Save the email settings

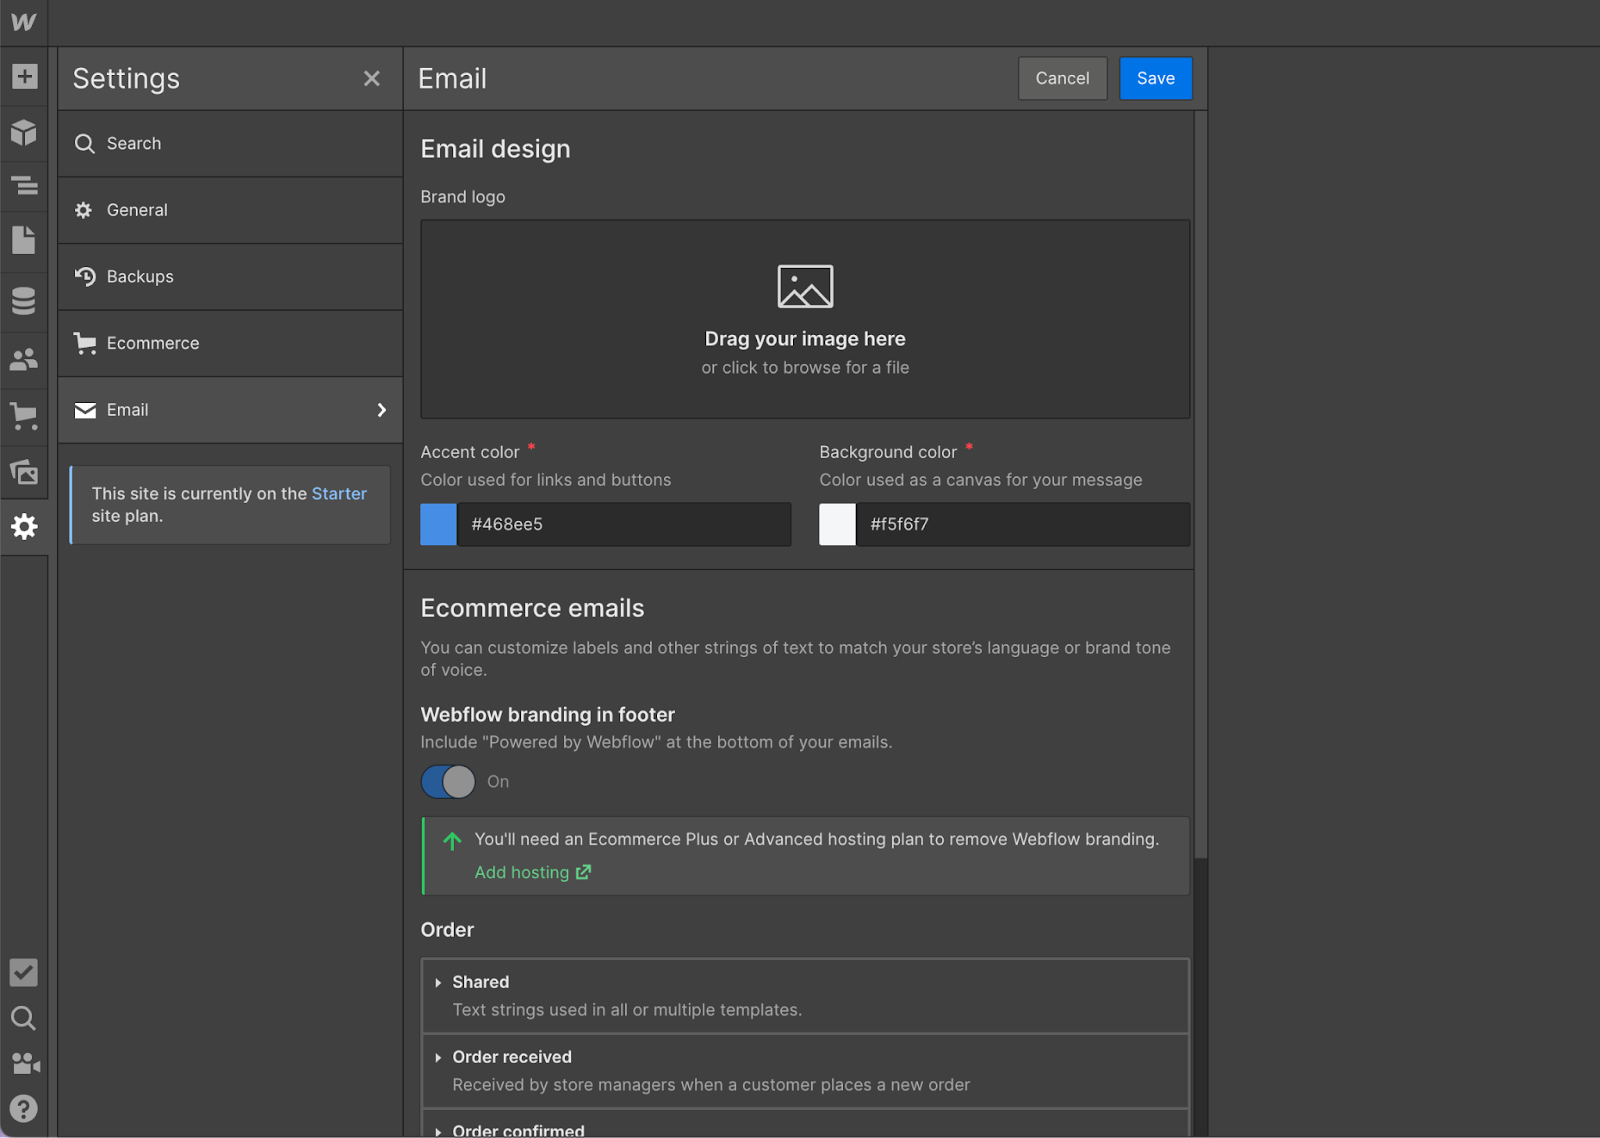click(x=1155, y=78)
